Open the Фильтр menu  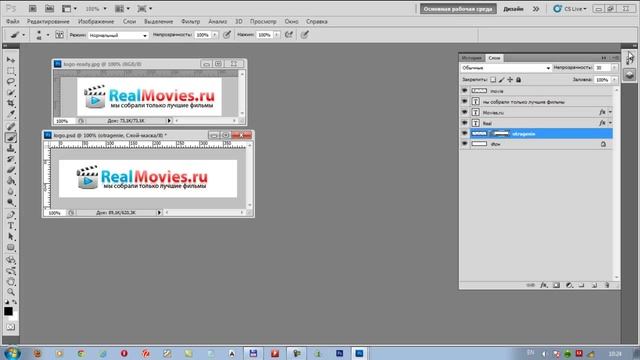191,22
